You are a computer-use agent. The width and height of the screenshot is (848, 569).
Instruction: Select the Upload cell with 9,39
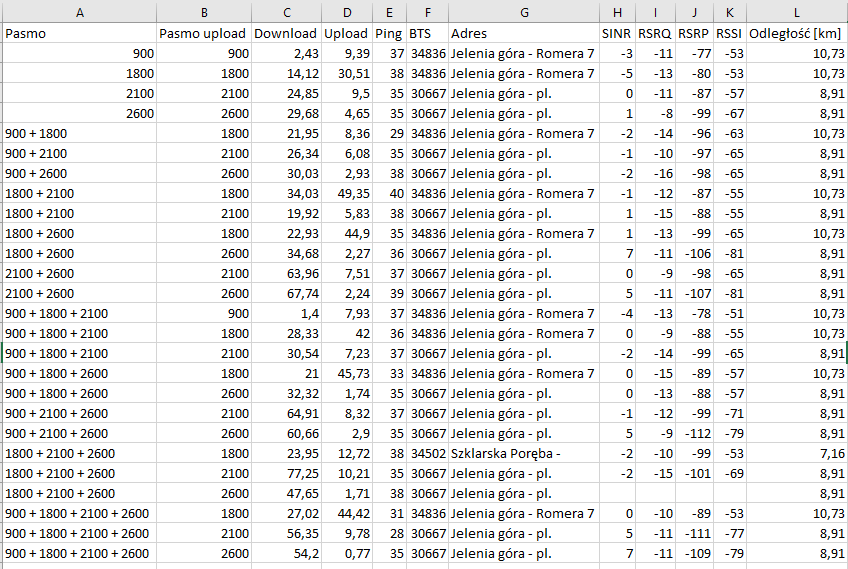click(x=347, y=54)
